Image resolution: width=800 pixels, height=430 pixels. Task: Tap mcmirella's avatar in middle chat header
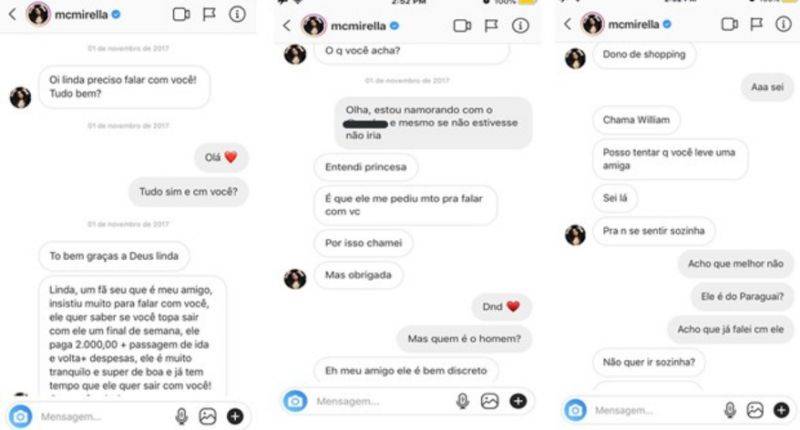coord(314,26)
